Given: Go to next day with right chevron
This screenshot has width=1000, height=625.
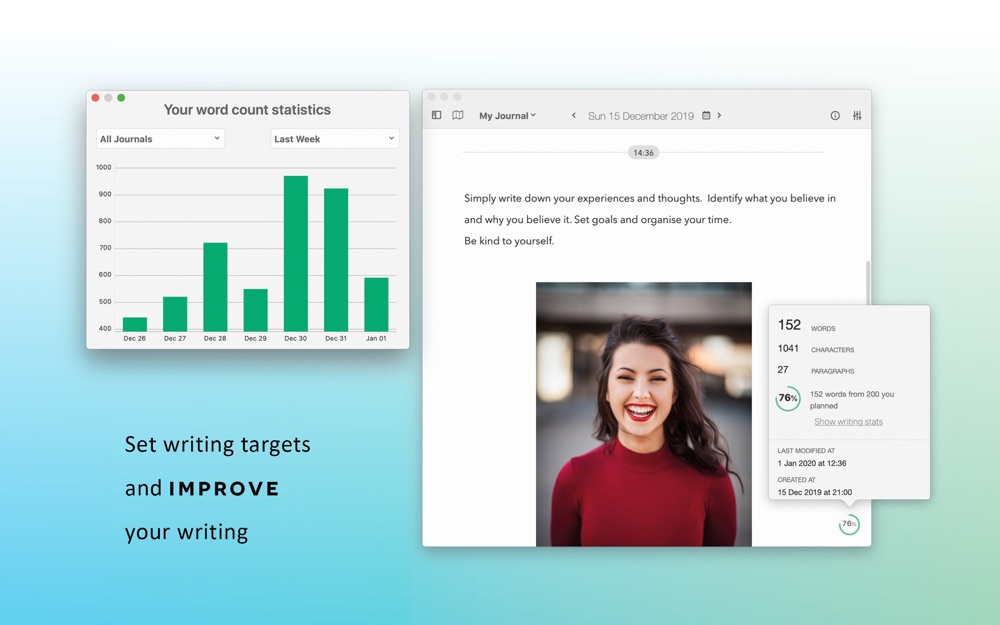Looking at the screenshot, I should tap(719, 115).
